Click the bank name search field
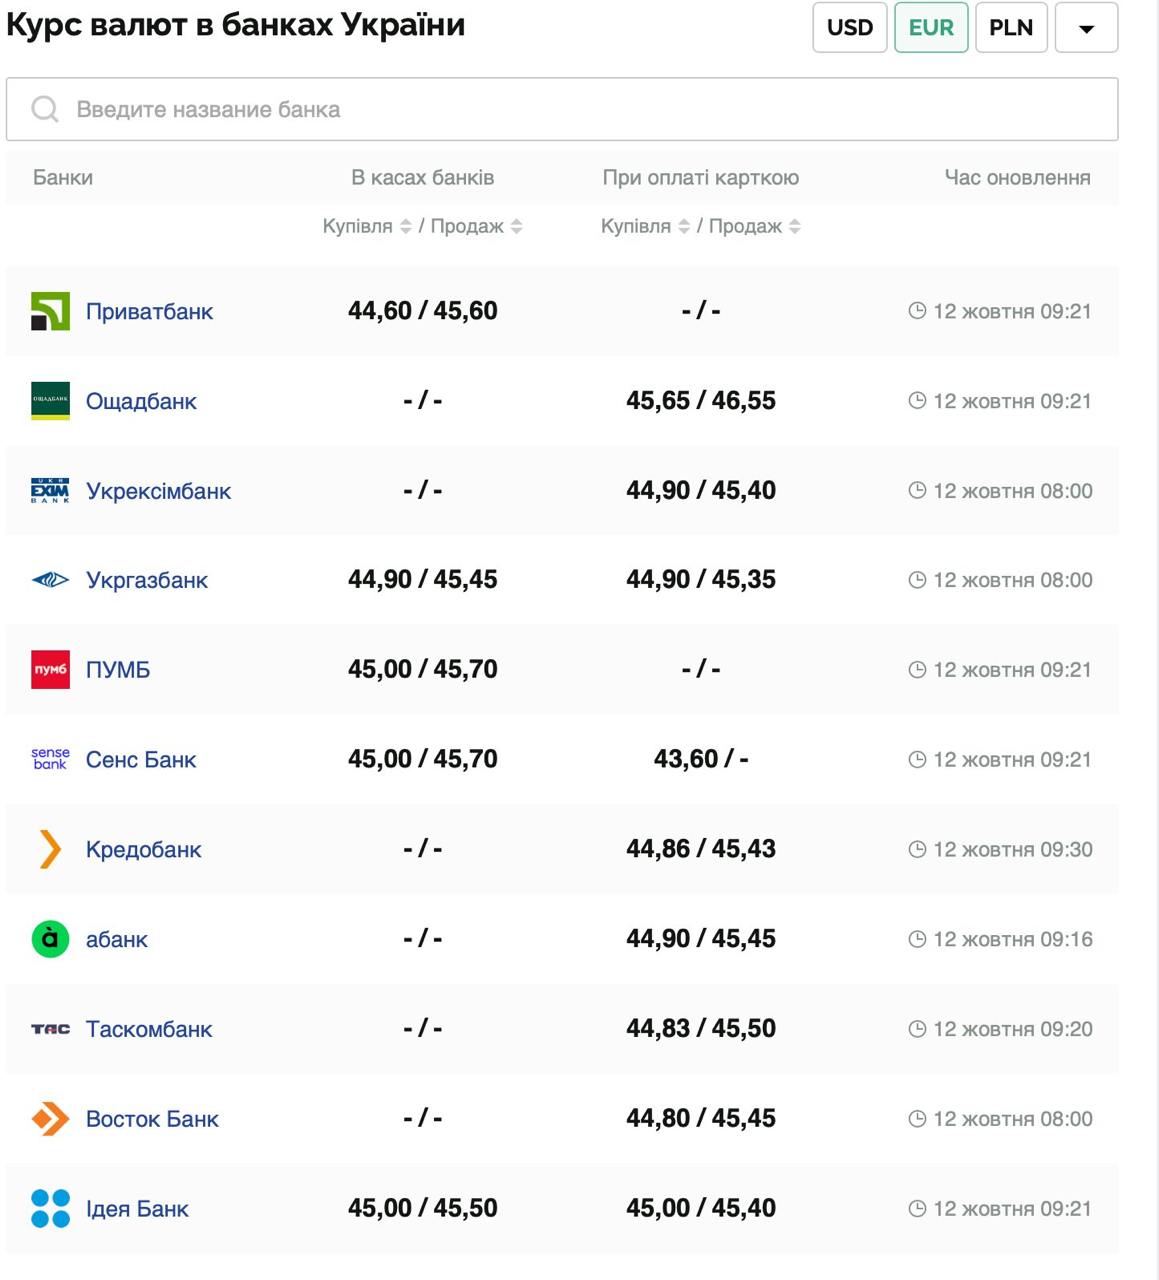 (562, 109)
